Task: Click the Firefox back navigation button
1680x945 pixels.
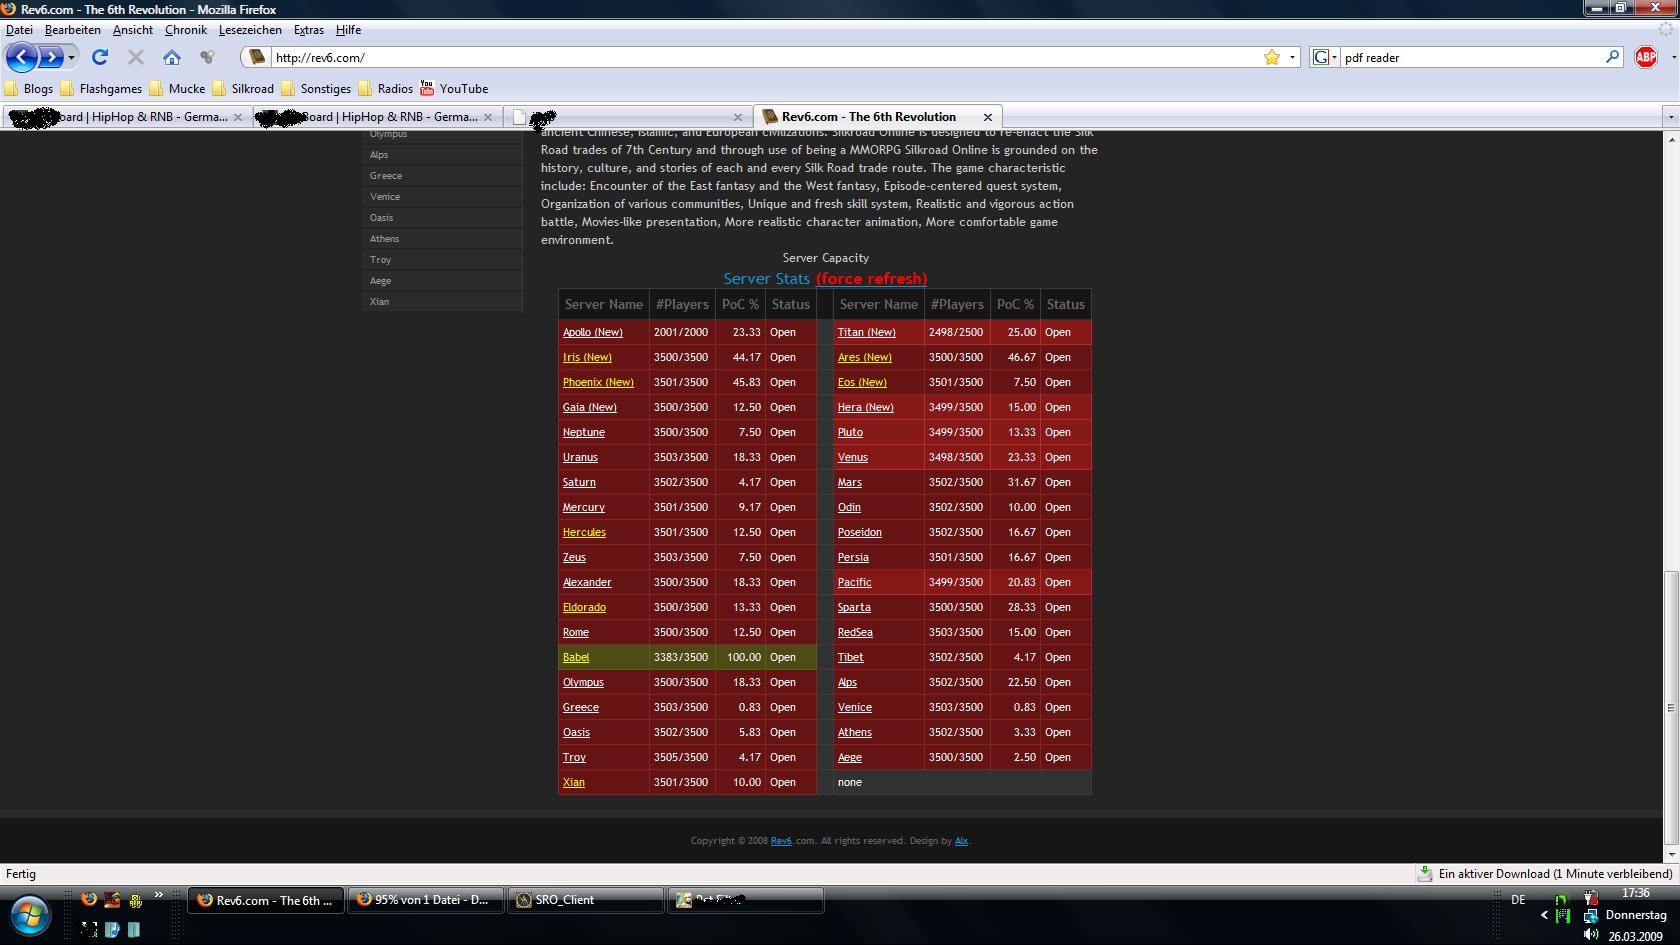Action: pos(21,57)
